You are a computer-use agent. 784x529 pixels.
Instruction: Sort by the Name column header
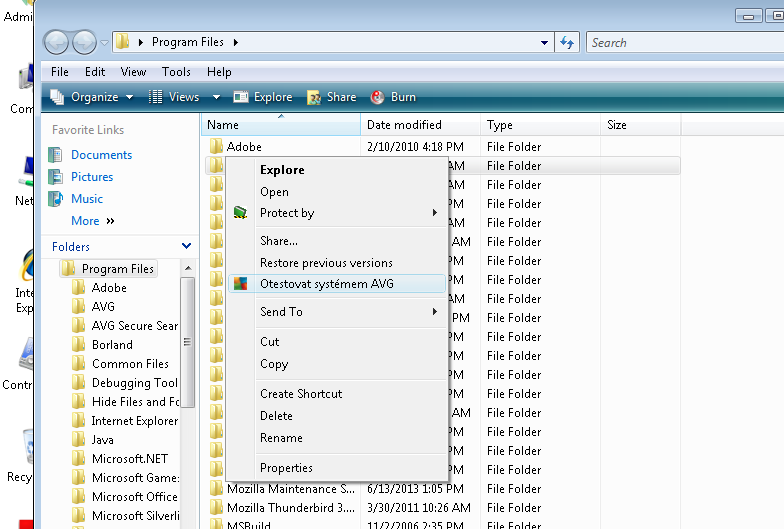click(280, 124)
